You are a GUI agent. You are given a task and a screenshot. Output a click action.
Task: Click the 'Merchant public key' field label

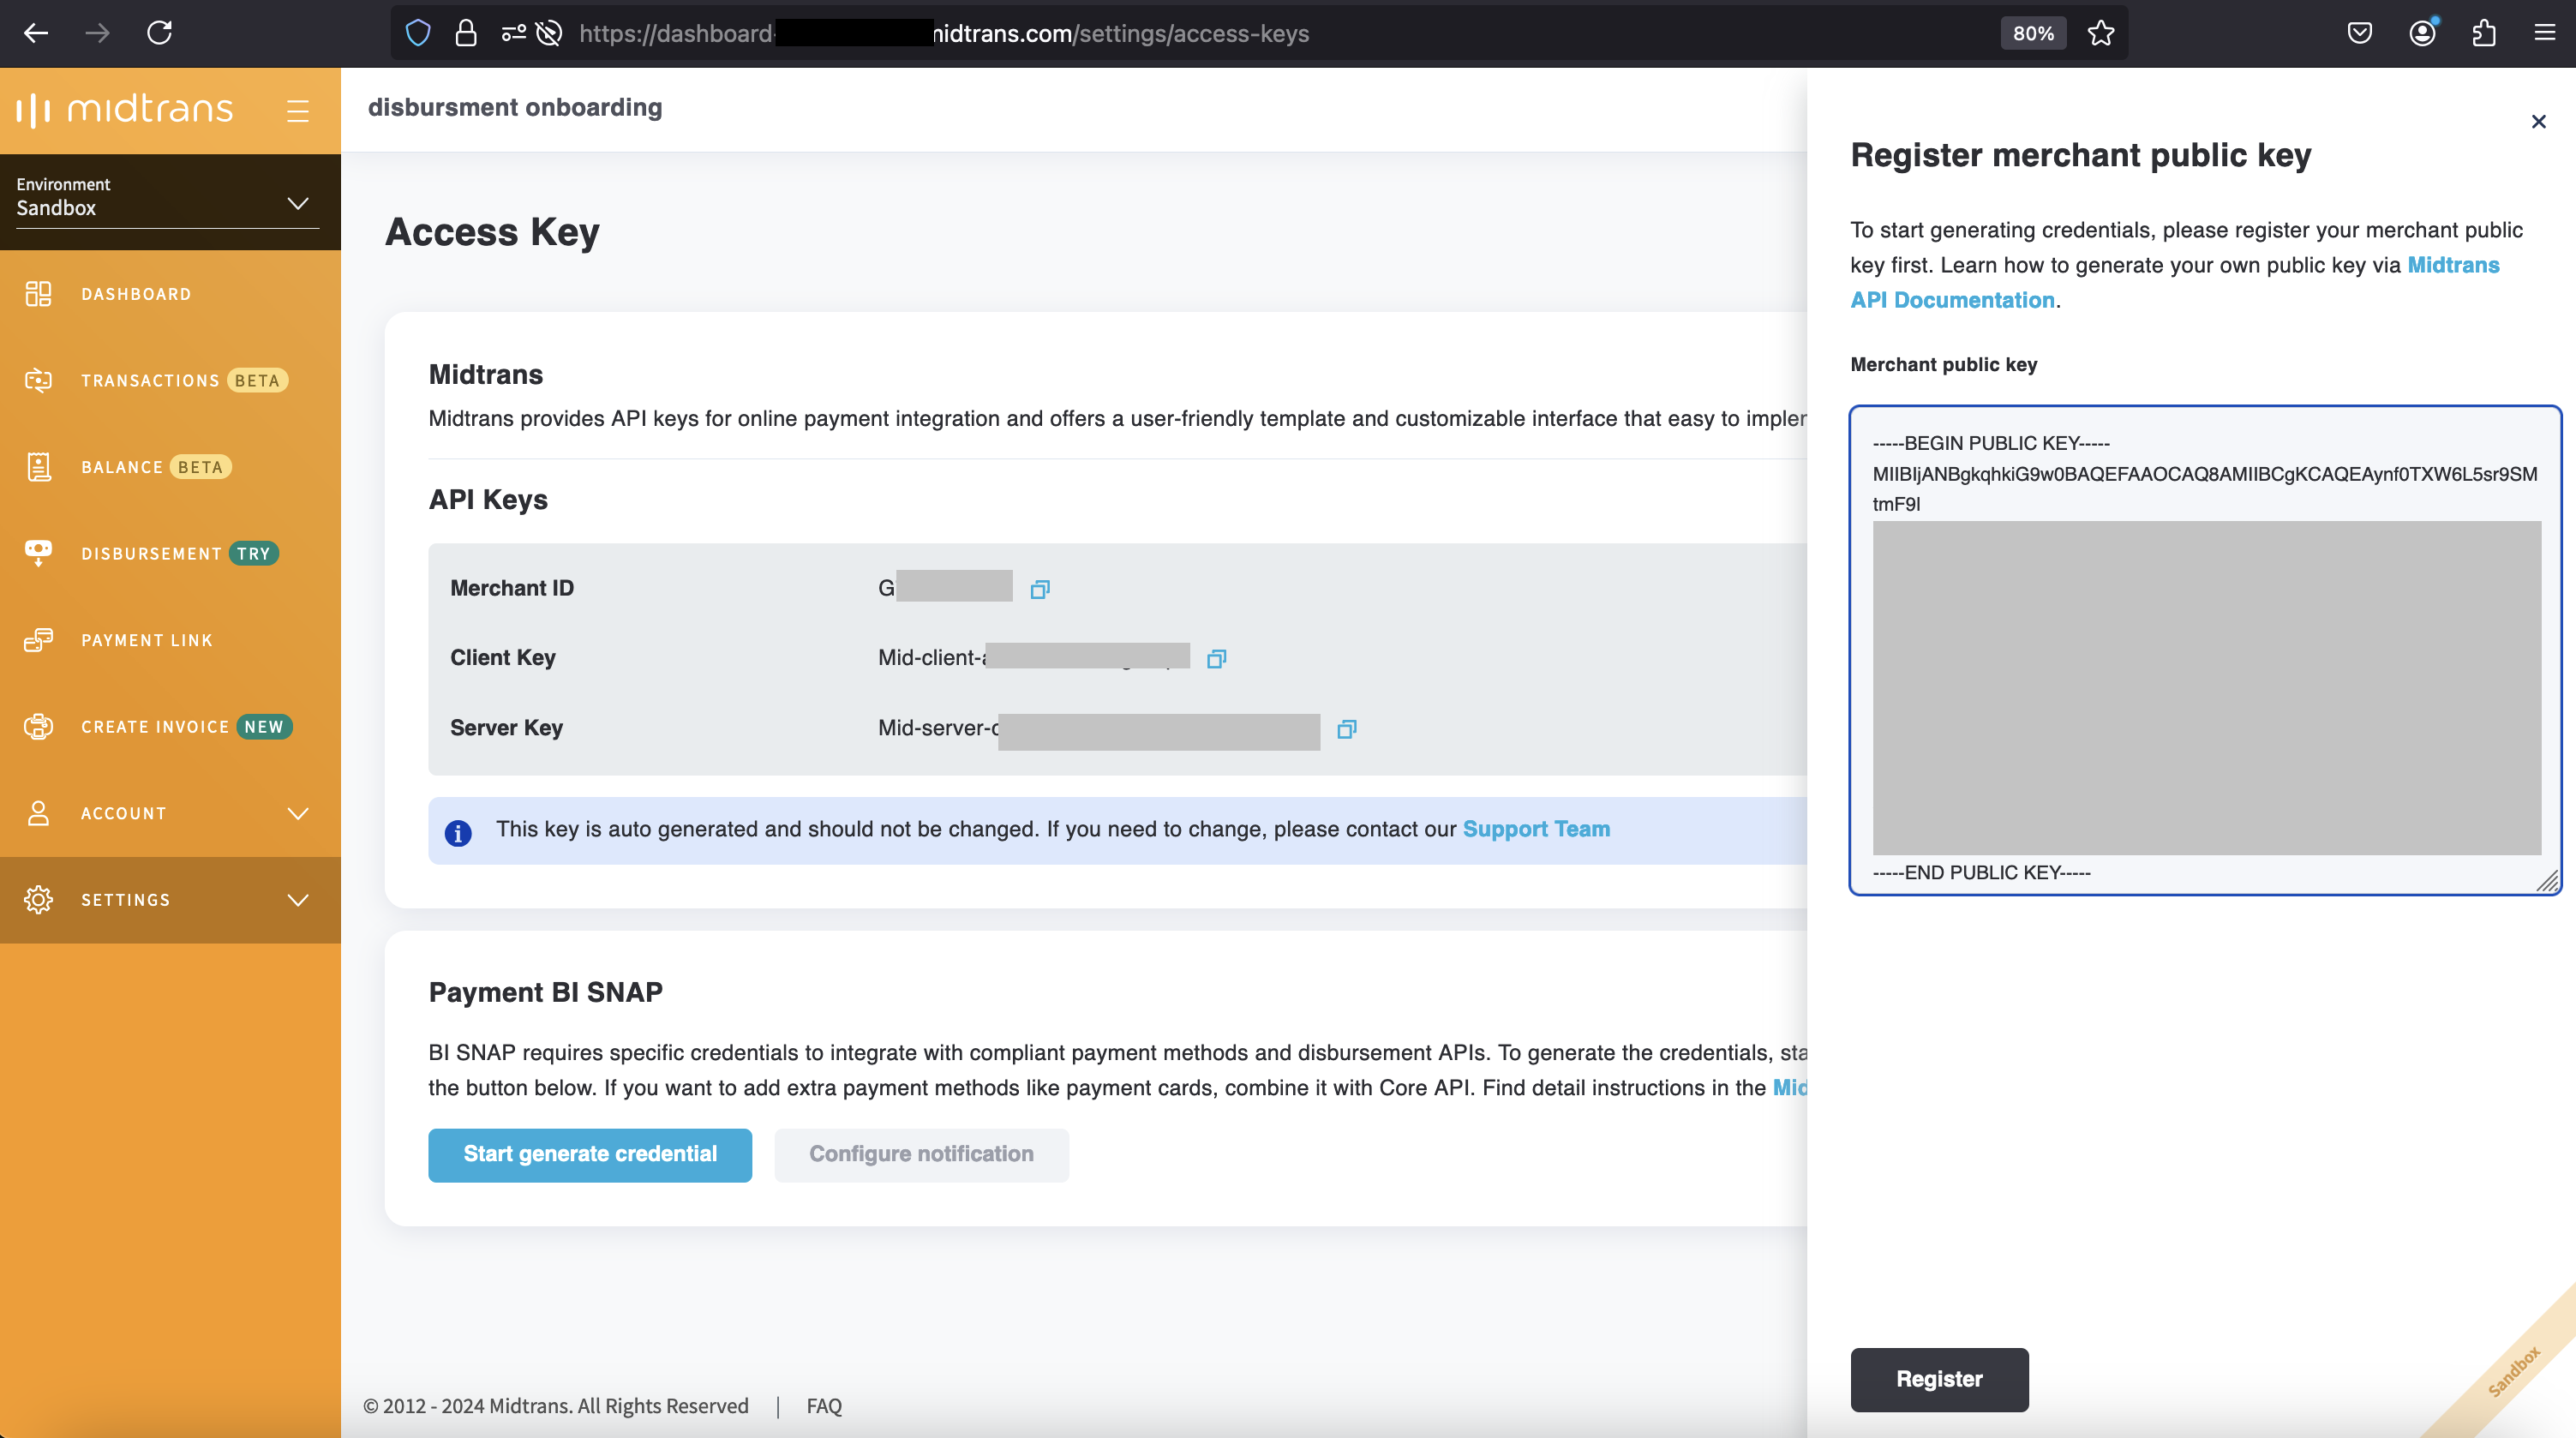[x=1944, y=364]
